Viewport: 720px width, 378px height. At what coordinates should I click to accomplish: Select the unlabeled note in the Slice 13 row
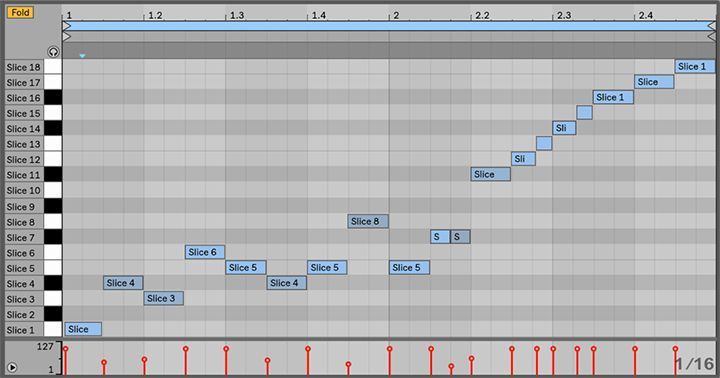click(x=544, y=143)
